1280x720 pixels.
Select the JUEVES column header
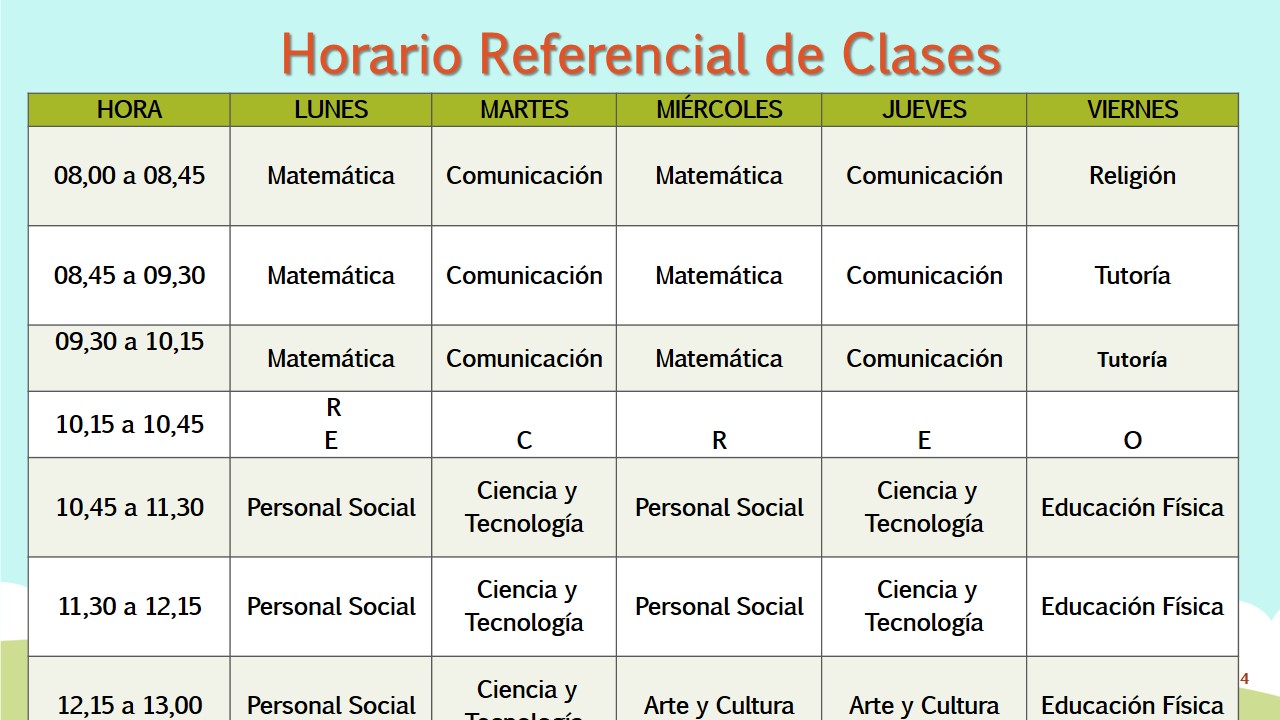(x=924, y=110)
